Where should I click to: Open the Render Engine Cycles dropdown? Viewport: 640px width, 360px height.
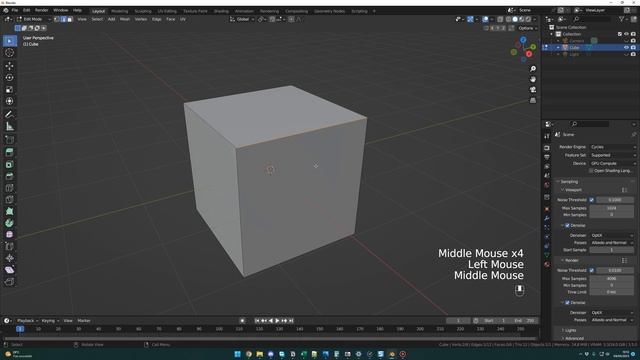click(613, 147)
